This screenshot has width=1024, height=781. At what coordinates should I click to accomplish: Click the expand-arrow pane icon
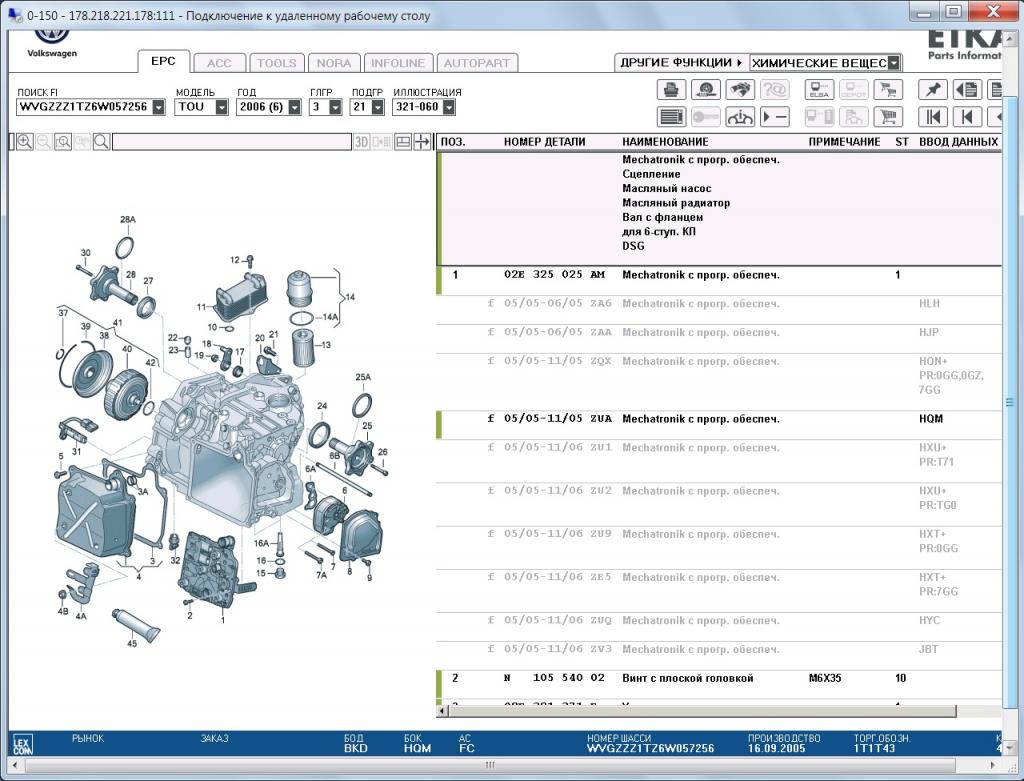click(x=423, y=142)
